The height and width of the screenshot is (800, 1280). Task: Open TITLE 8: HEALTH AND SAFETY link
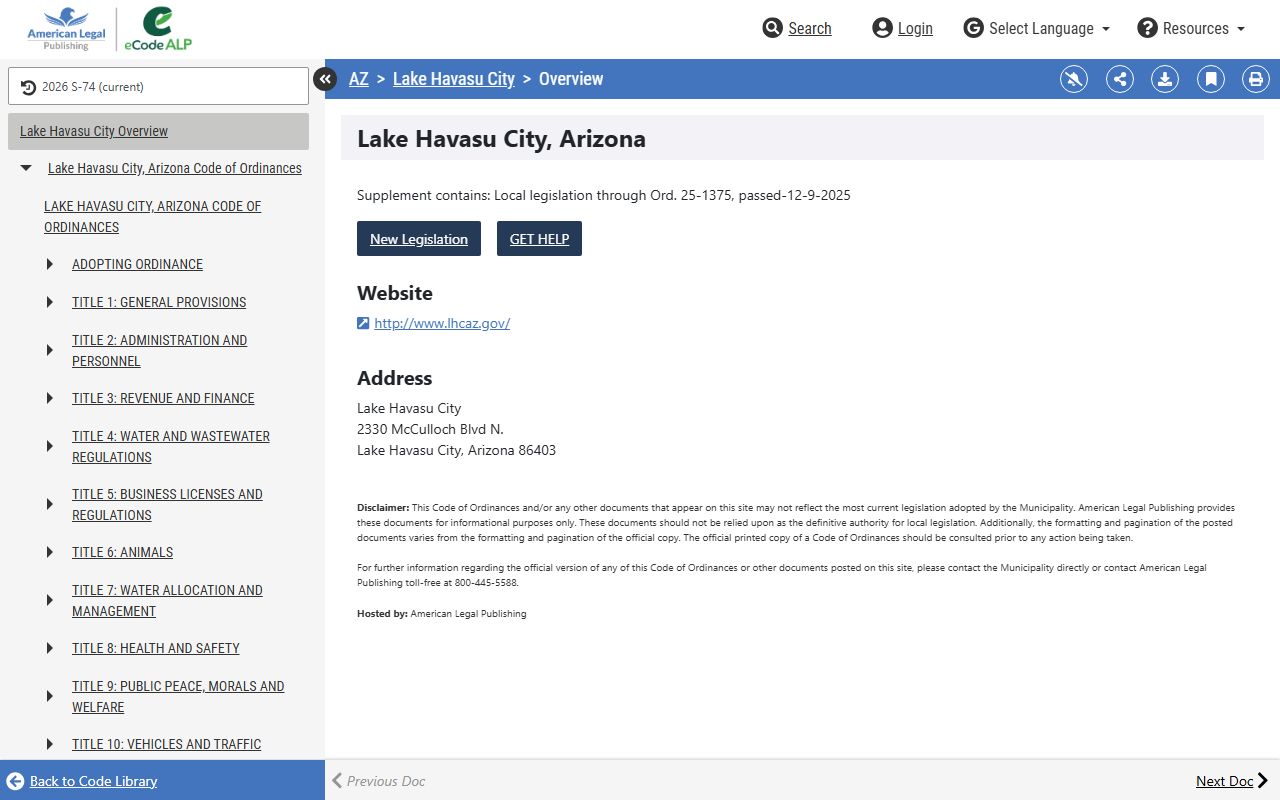point(156,649)
